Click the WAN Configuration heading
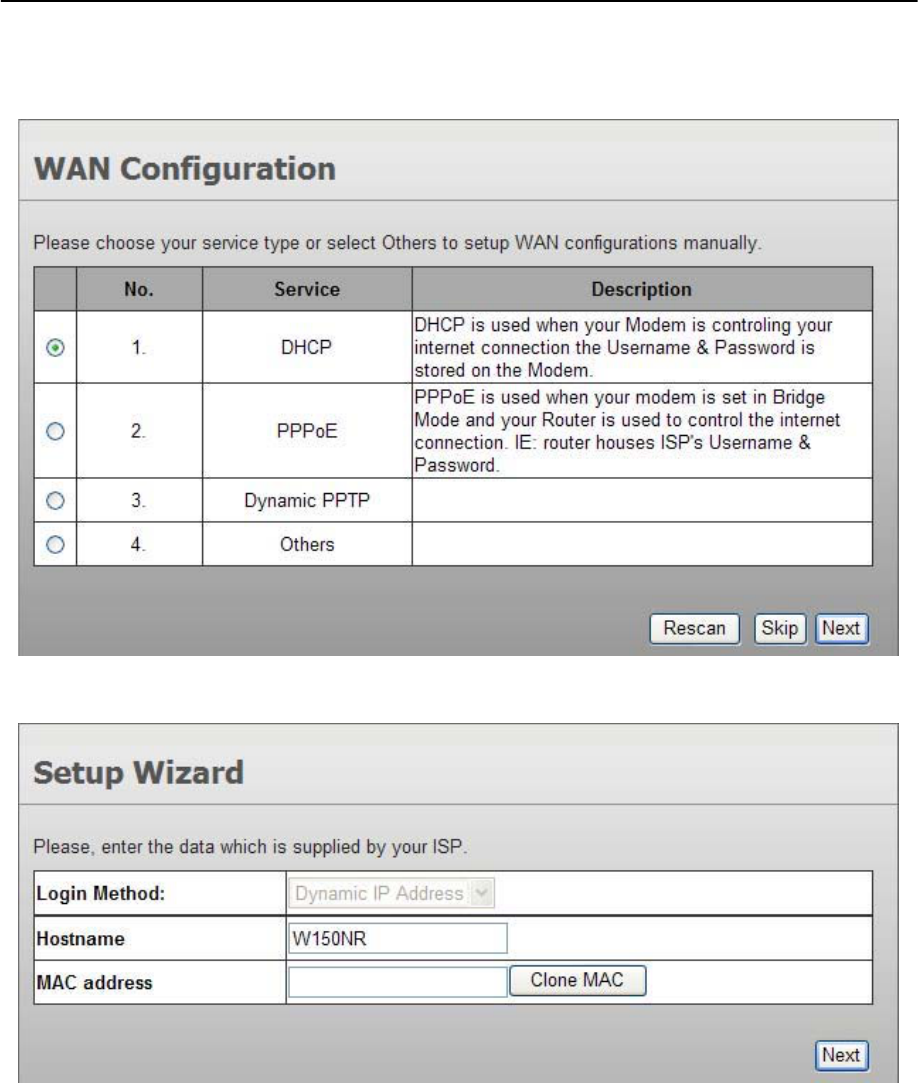The image size is (918, 1083). tap(185, 169)
